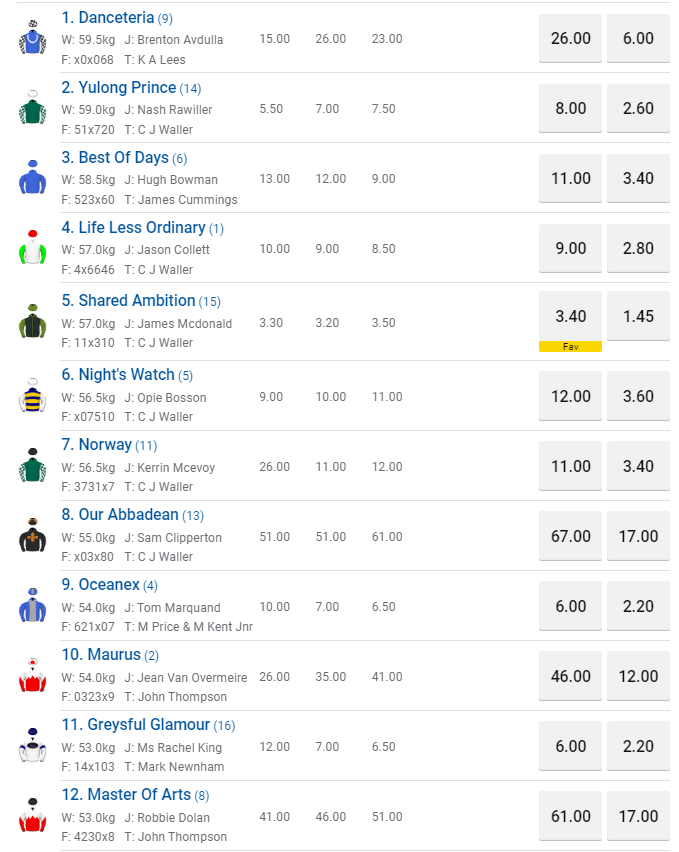Image resolution: width=679 pixels, height=852 pixels.
Task: Open the Norway runner link
Action: tap(105, 445)
